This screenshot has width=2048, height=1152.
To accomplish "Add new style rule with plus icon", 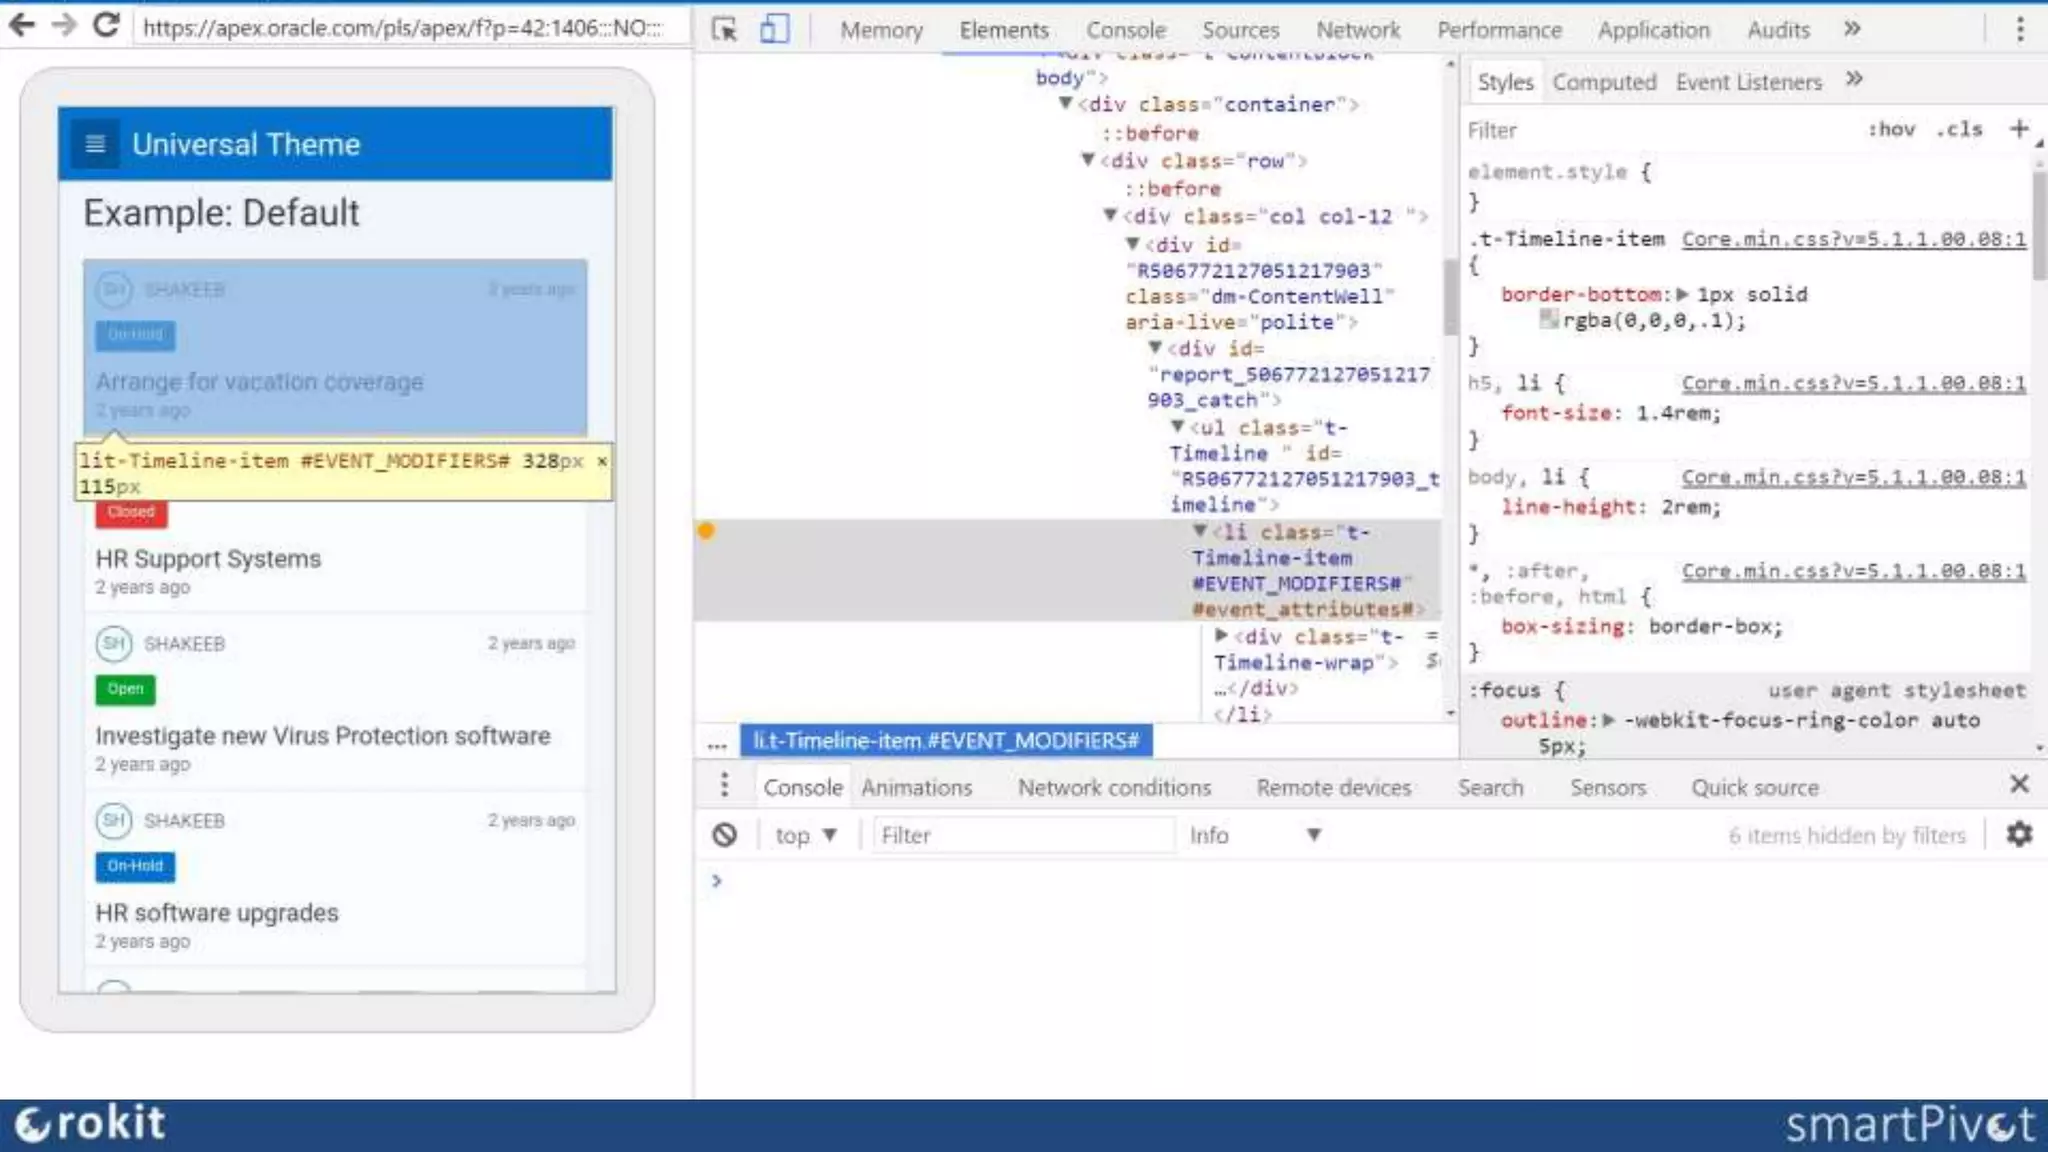I will (x=2018, y=129).
